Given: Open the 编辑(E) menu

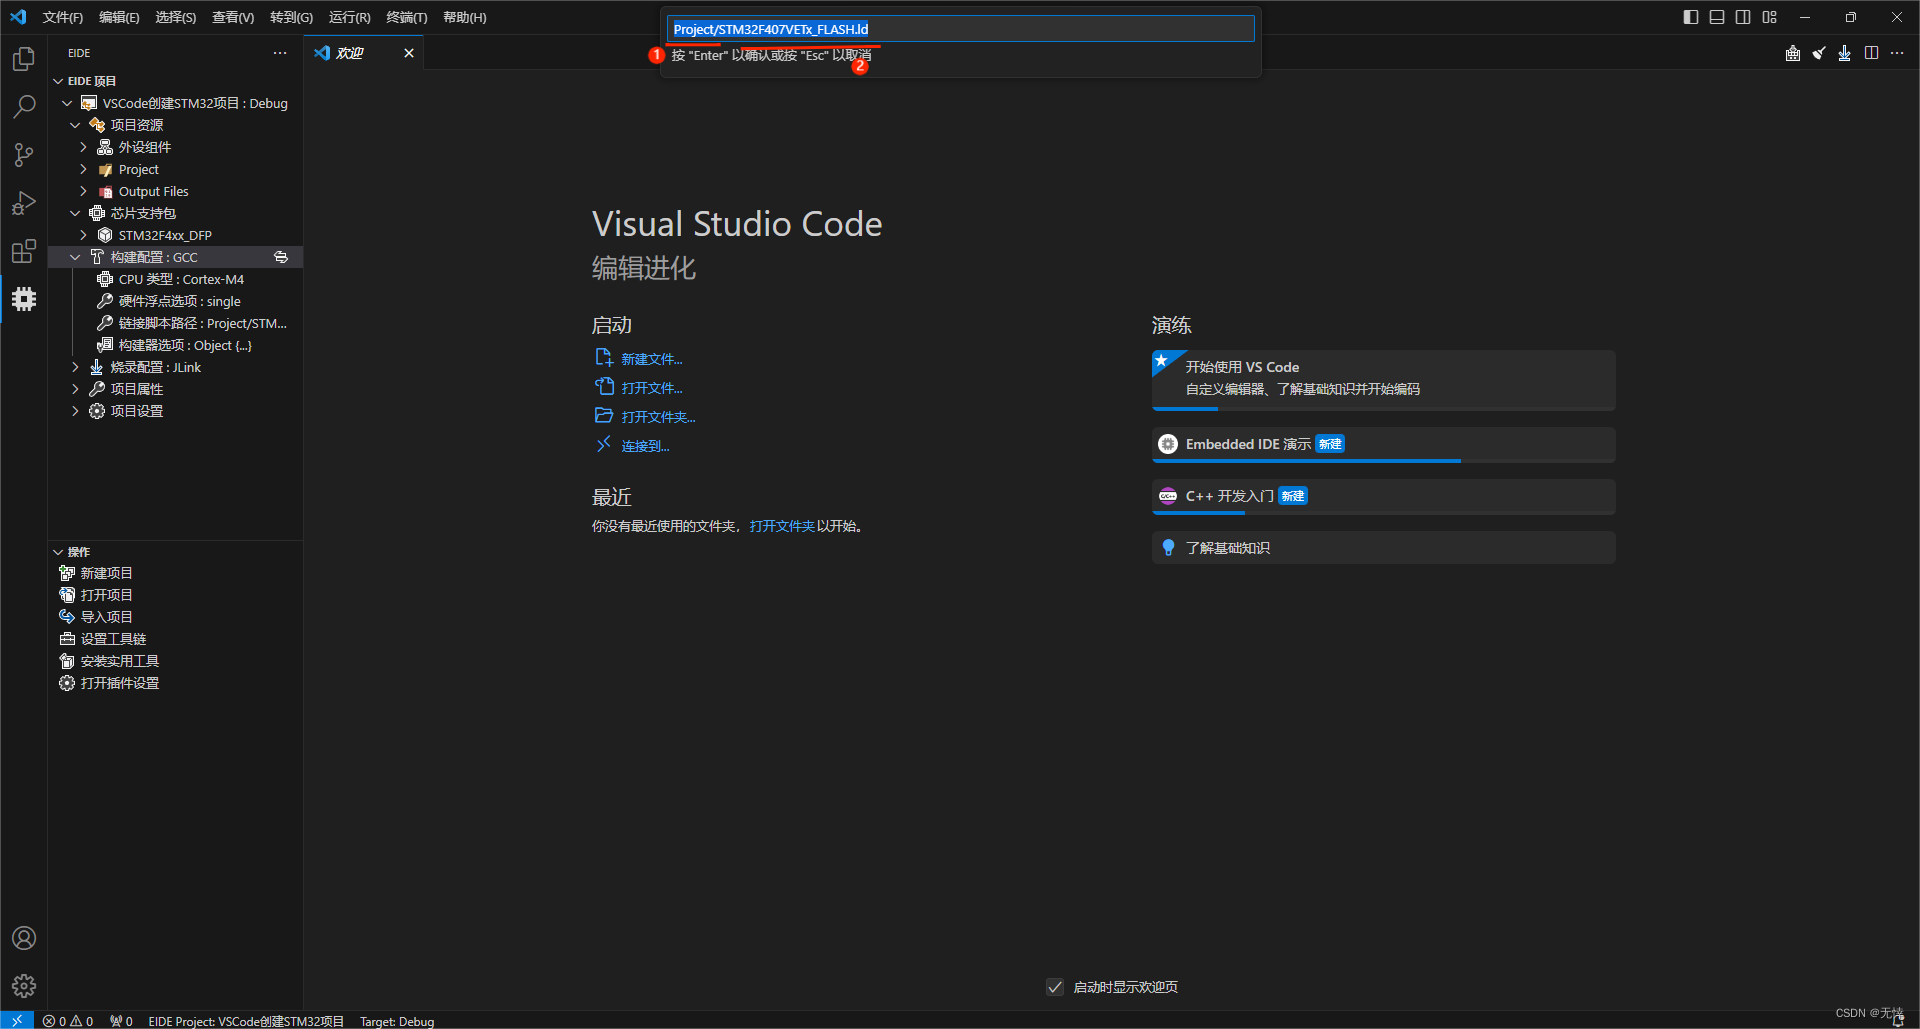Looking at the screenshot, I should click(x=119, y=17).
